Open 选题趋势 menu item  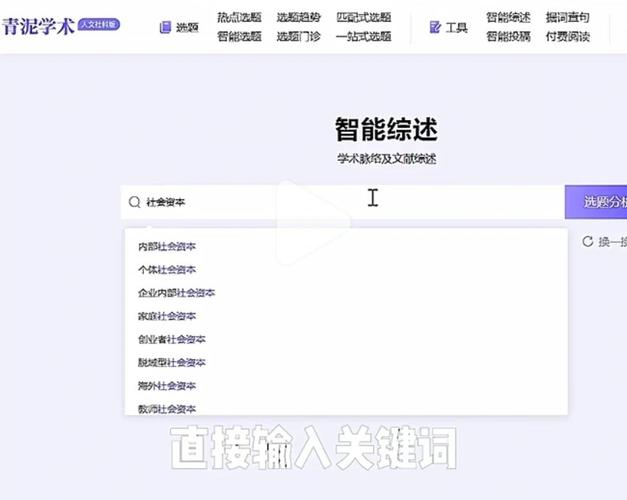(299, 17)
